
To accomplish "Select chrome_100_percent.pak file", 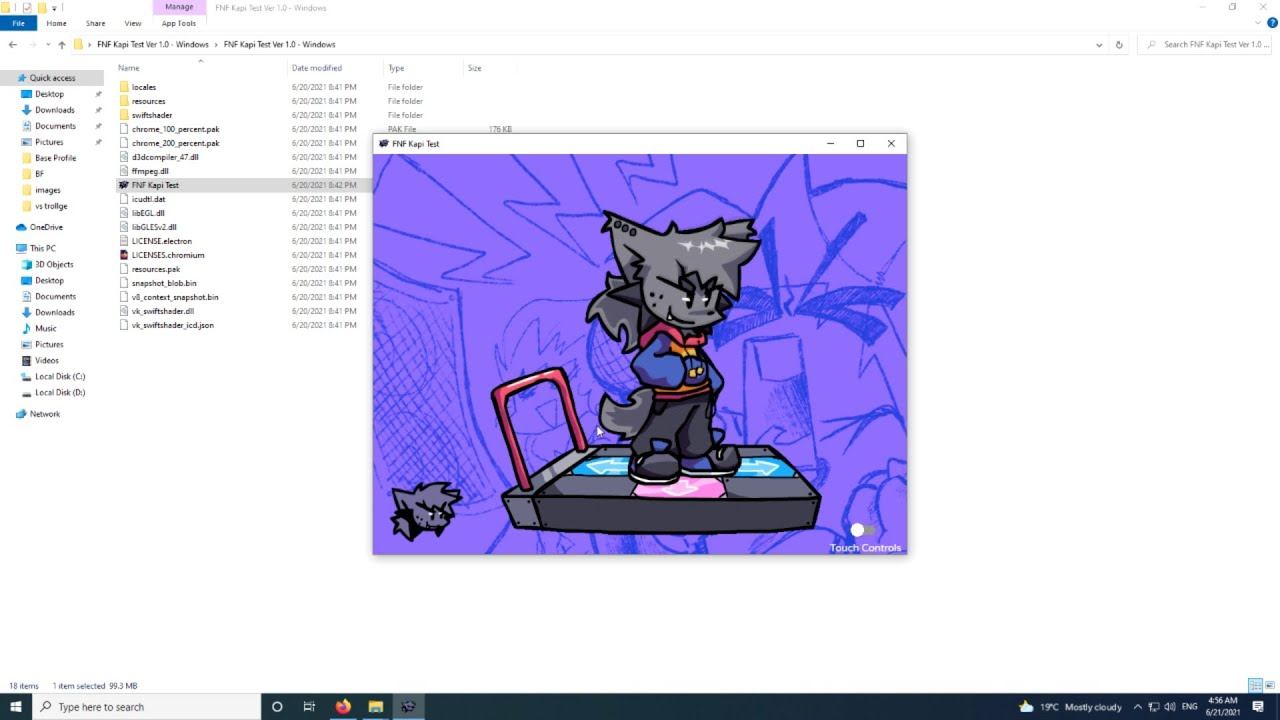I will point(175,129).
